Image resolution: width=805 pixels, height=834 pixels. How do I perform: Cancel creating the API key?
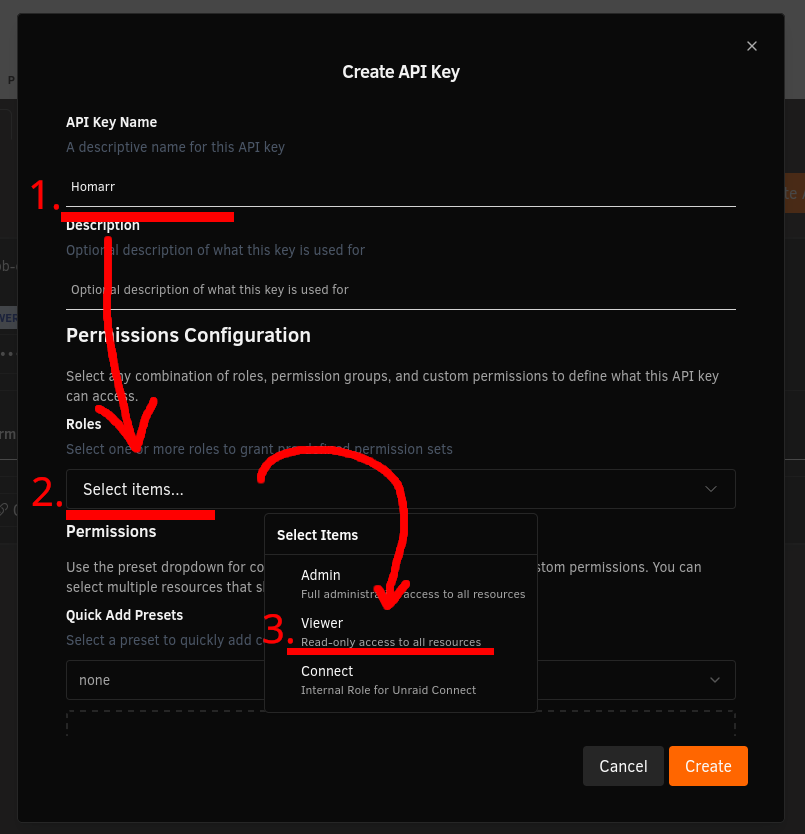coord(623,766)
